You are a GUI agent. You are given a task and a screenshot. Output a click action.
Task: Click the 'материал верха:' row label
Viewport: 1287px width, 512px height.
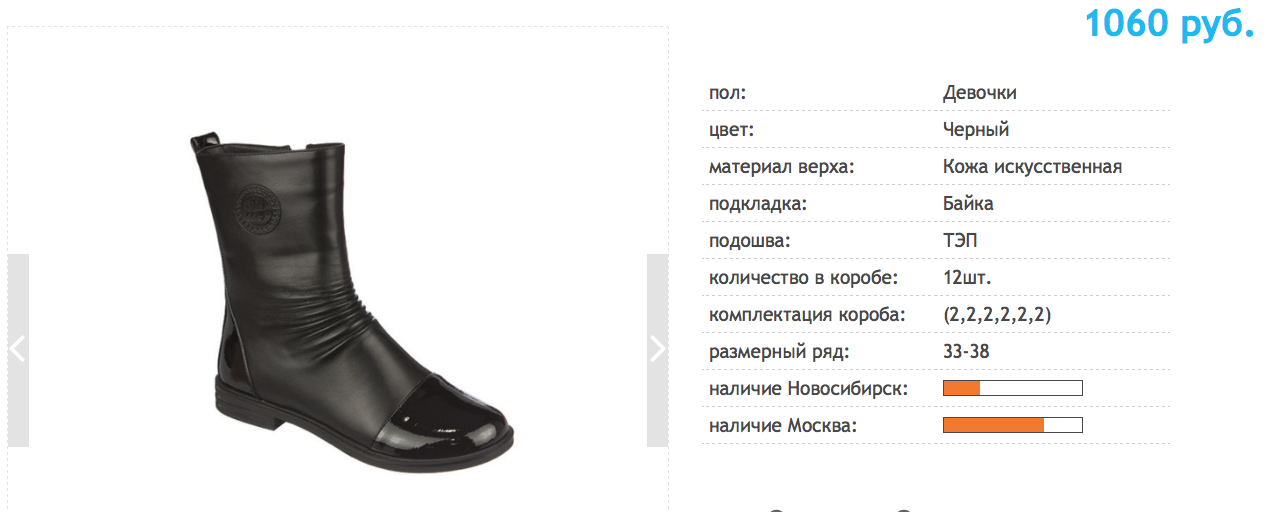point(782,167)
